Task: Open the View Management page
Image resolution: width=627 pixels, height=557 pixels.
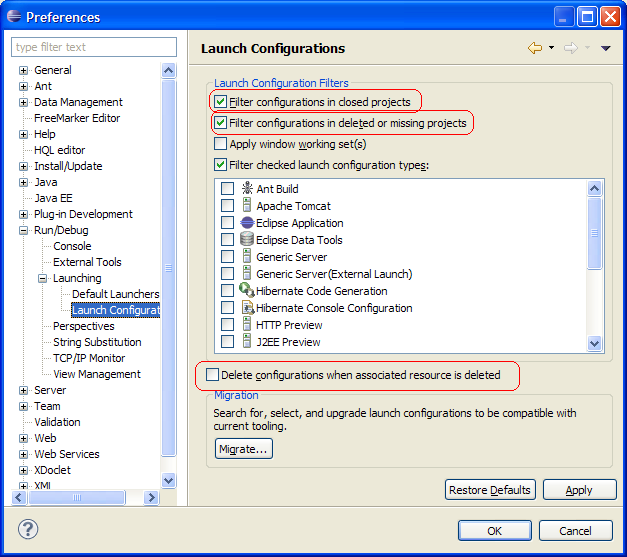Action: tap(97, 374)
